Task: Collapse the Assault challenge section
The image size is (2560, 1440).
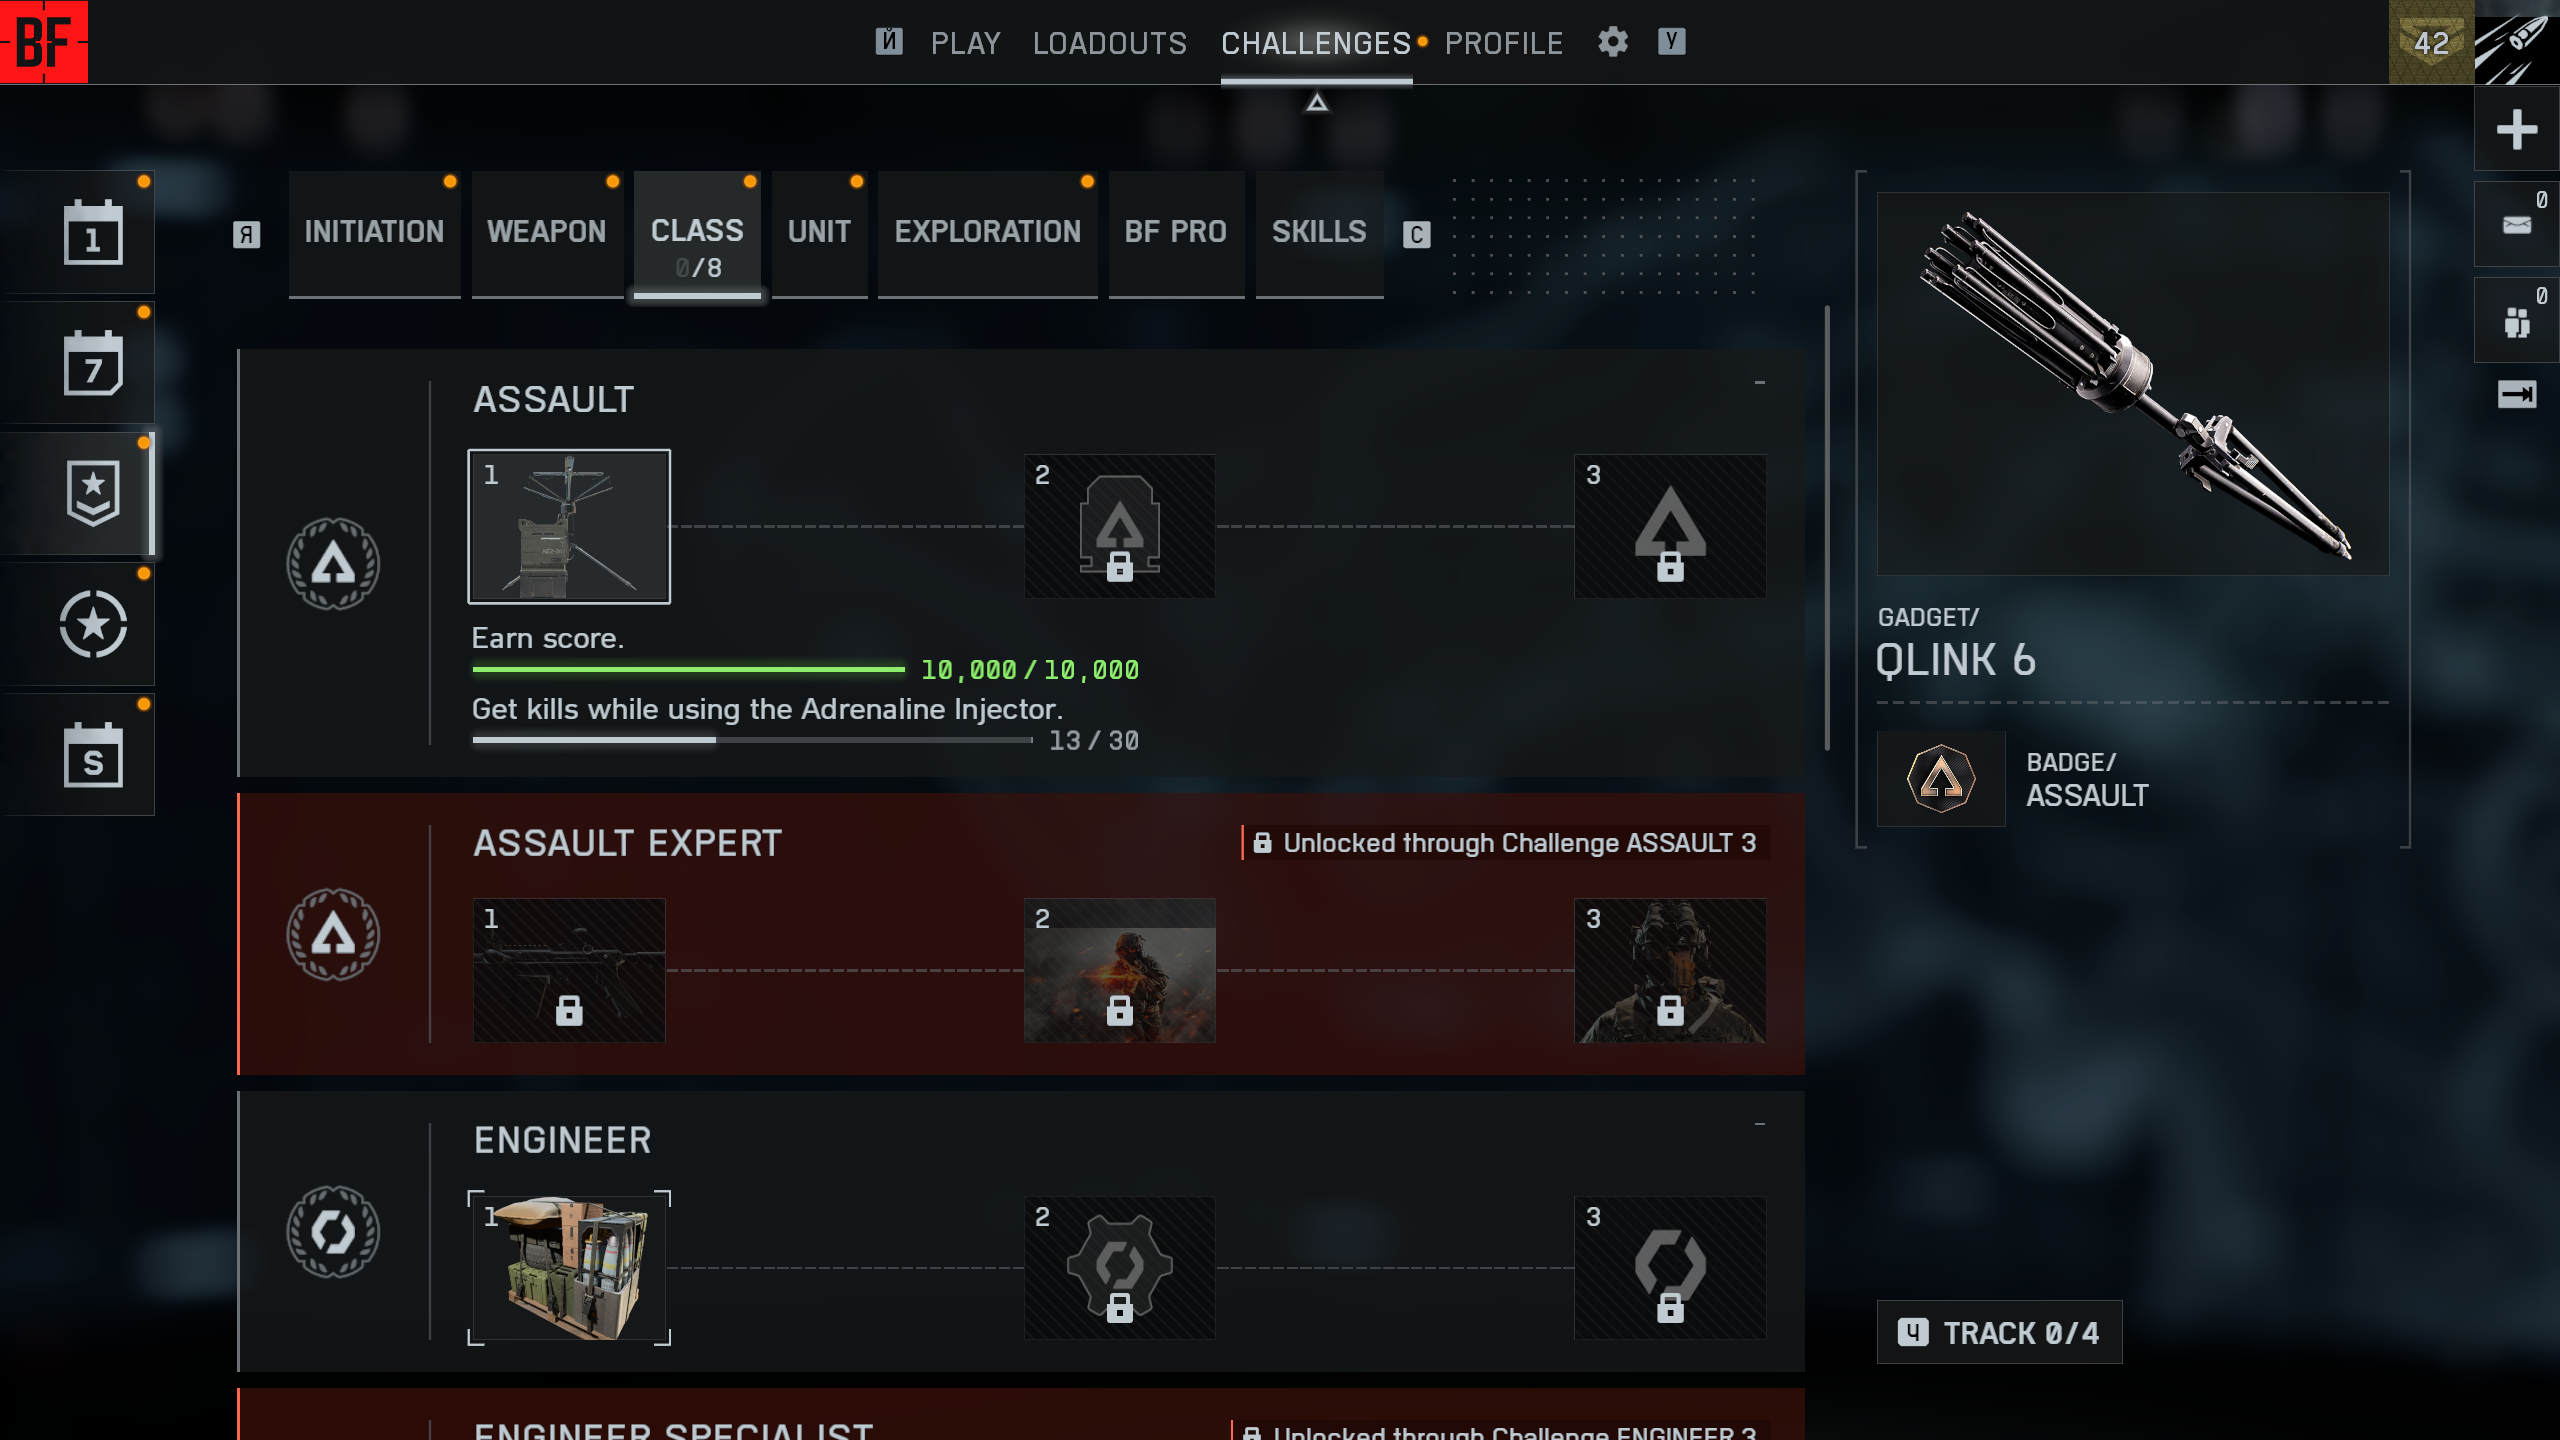Action: (1760, 383)
